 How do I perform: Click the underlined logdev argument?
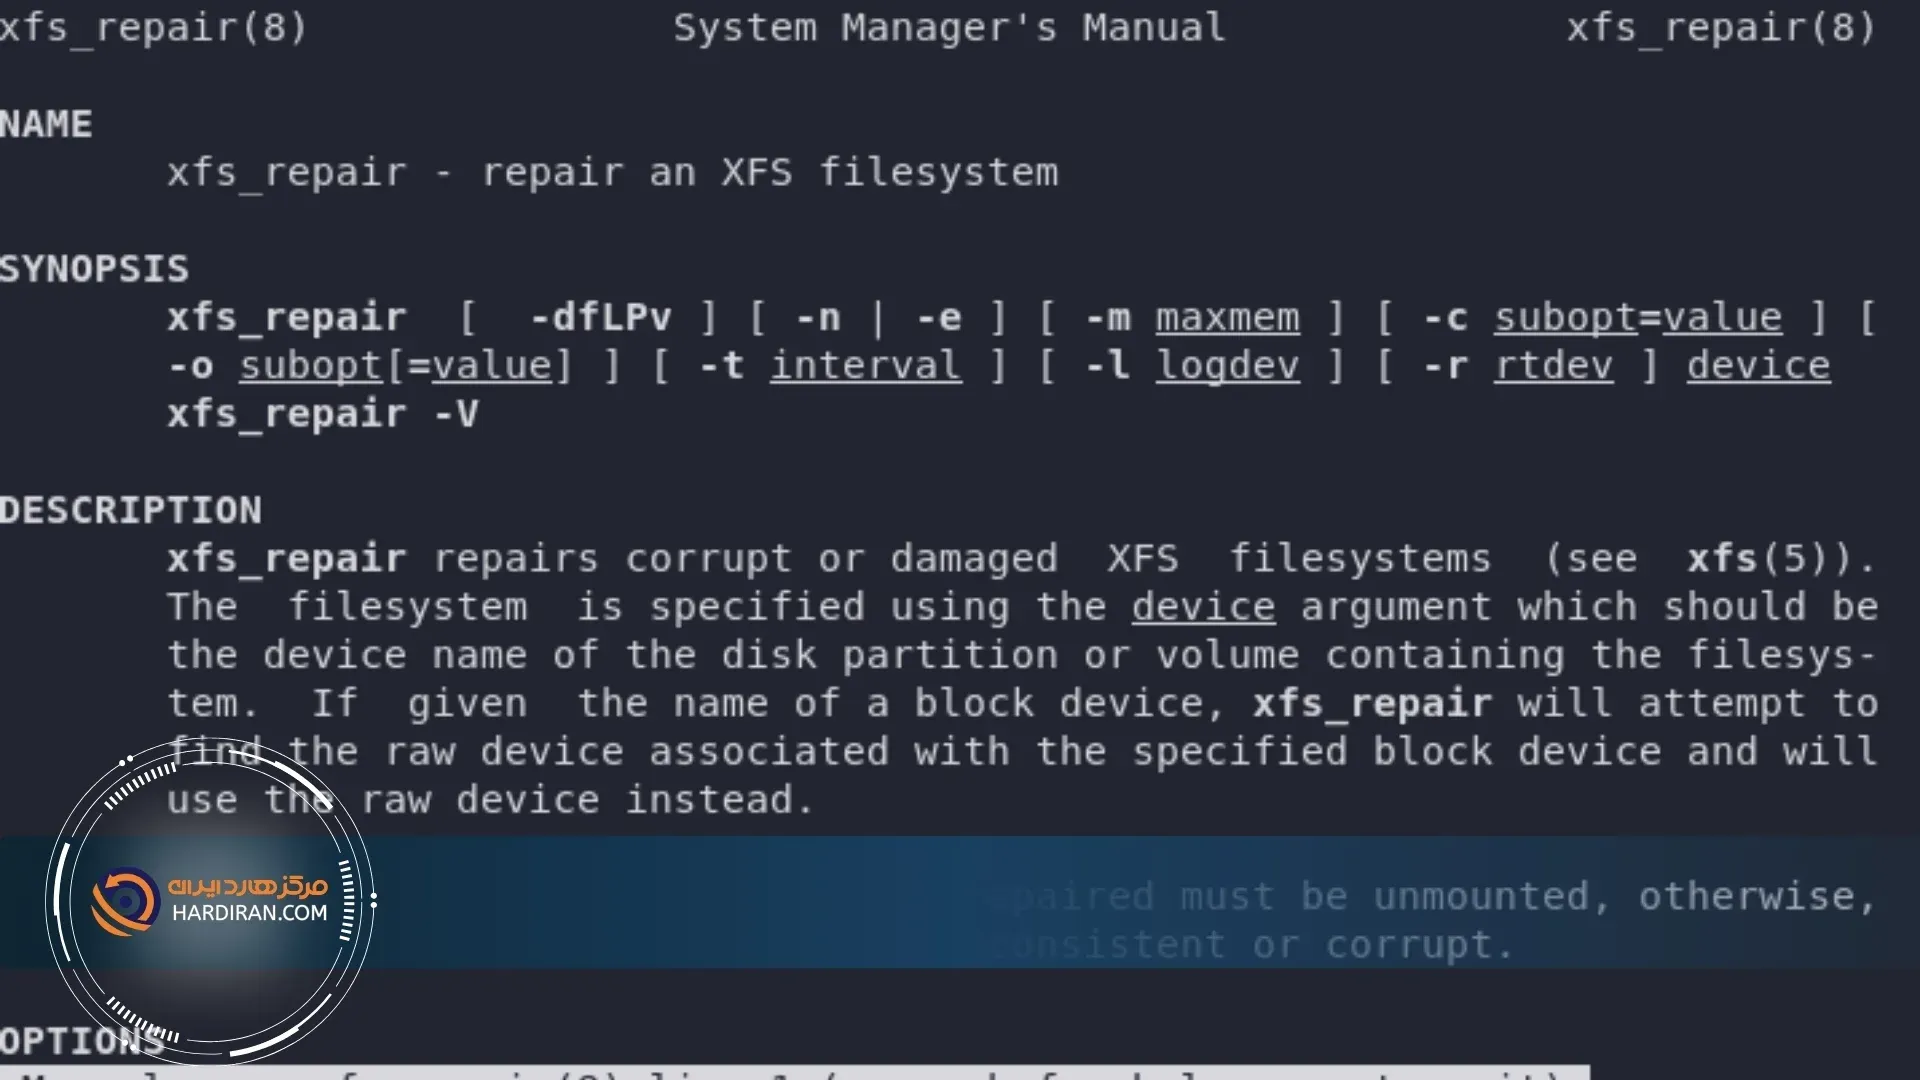click(1227, 366)
